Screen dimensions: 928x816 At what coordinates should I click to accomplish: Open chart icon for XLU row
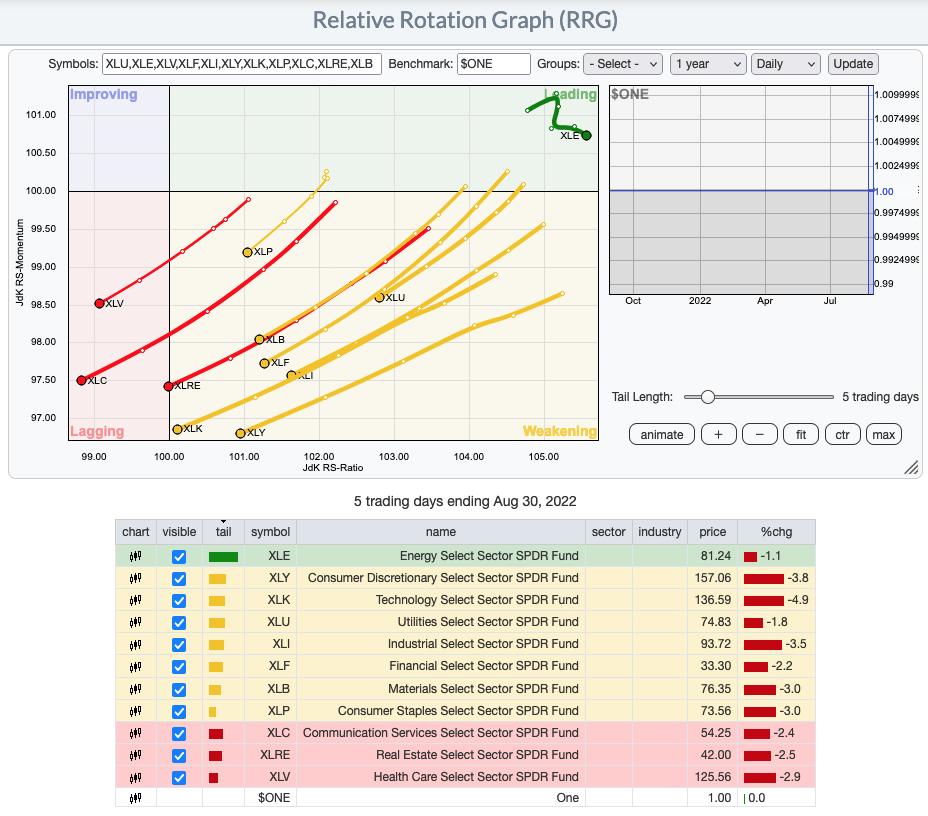click(x=136, y=623)
